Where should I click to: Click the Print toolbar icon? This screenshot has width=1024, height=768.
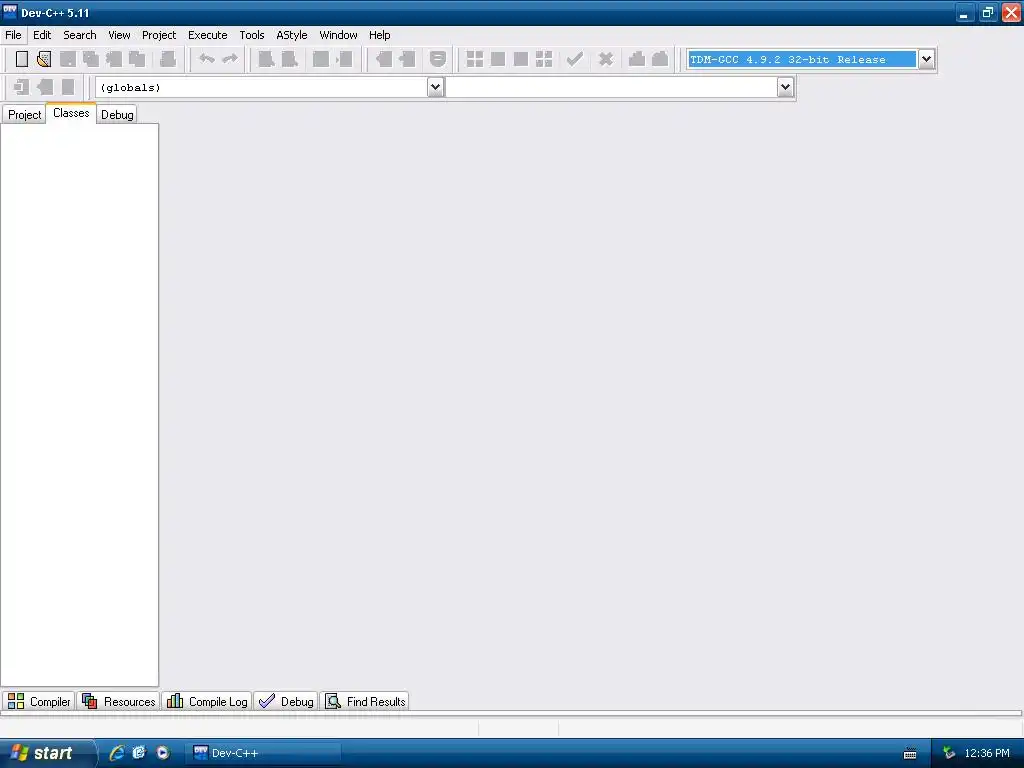pos(168,59)
